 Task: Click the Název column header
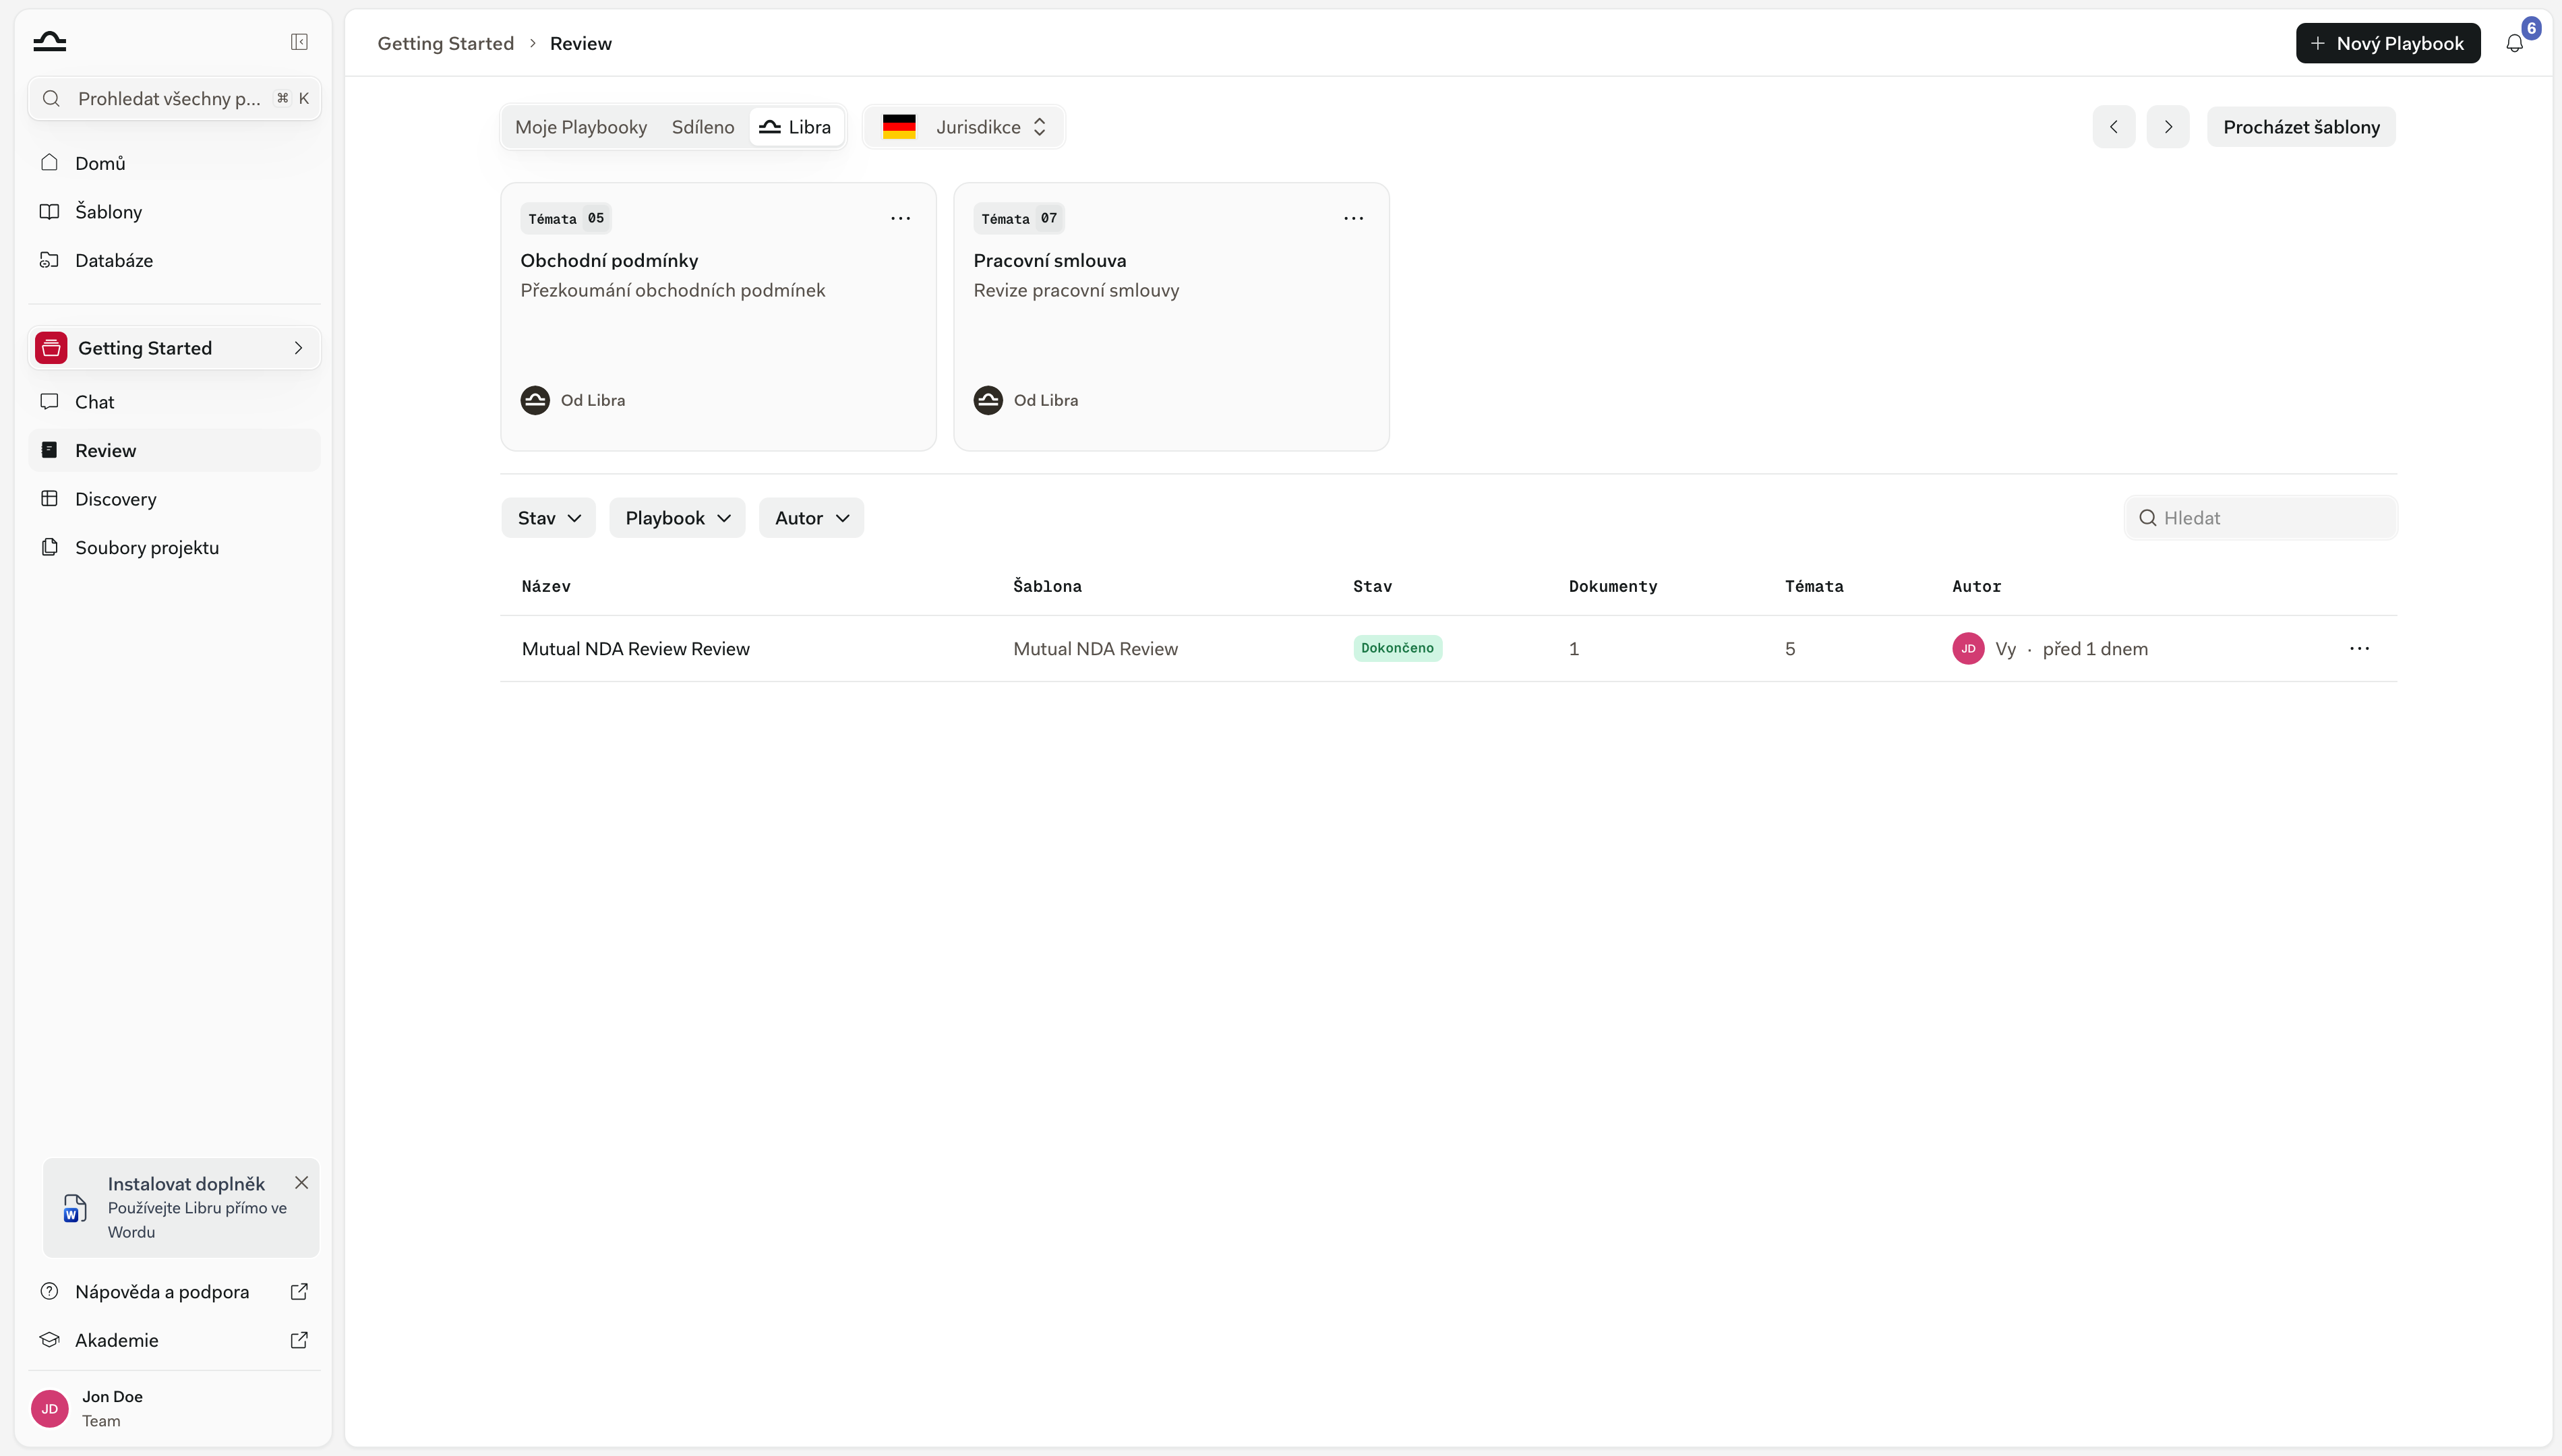(x=546, y=586)
